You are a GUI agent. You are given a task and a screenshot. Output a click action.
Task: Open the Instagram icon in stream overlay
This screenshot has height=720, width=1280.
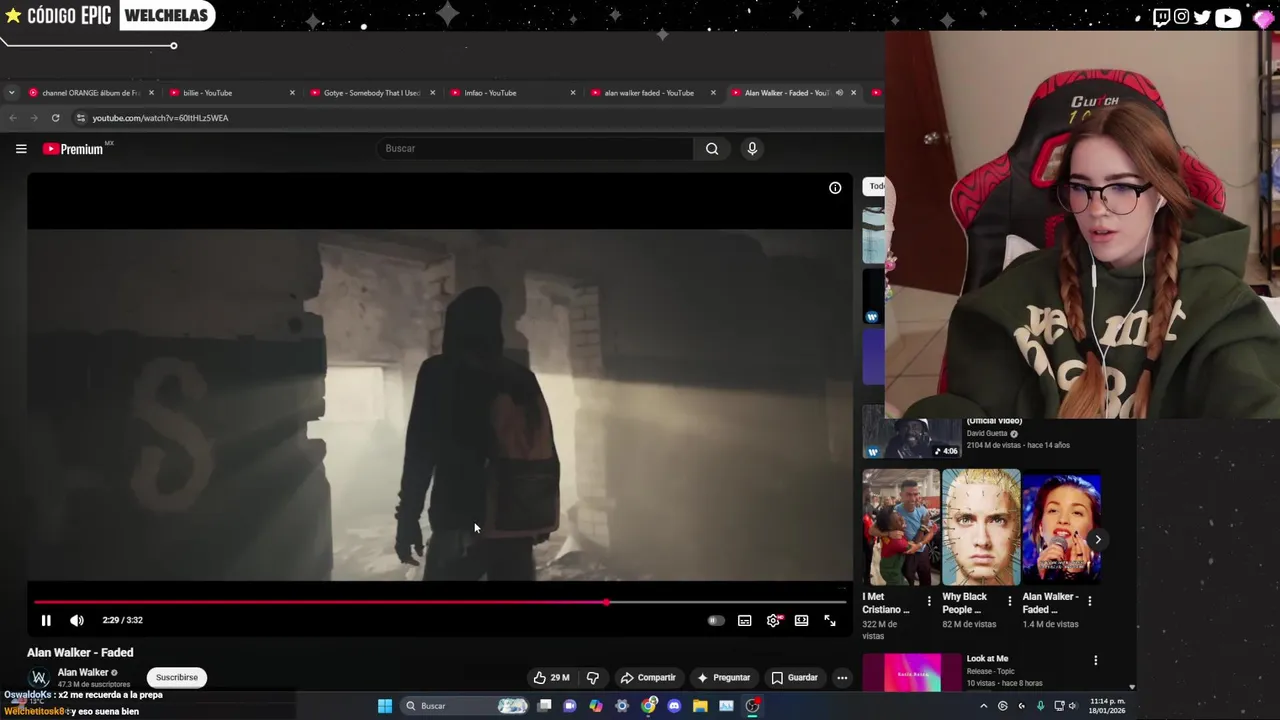(1182, 17)
